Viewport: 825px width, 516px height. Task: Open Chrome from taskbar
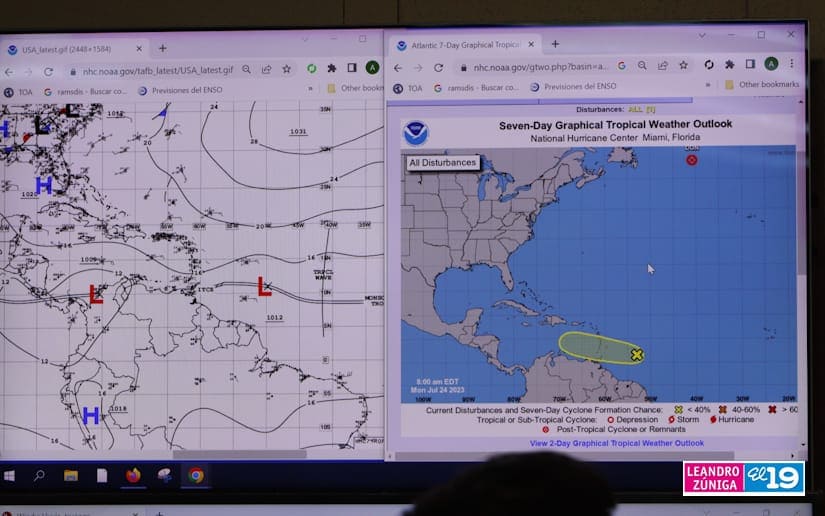196,475
